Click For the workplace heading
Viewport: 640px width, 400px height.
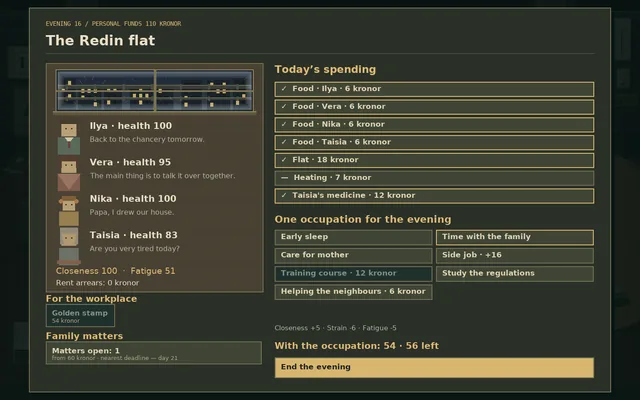[91, 299]
